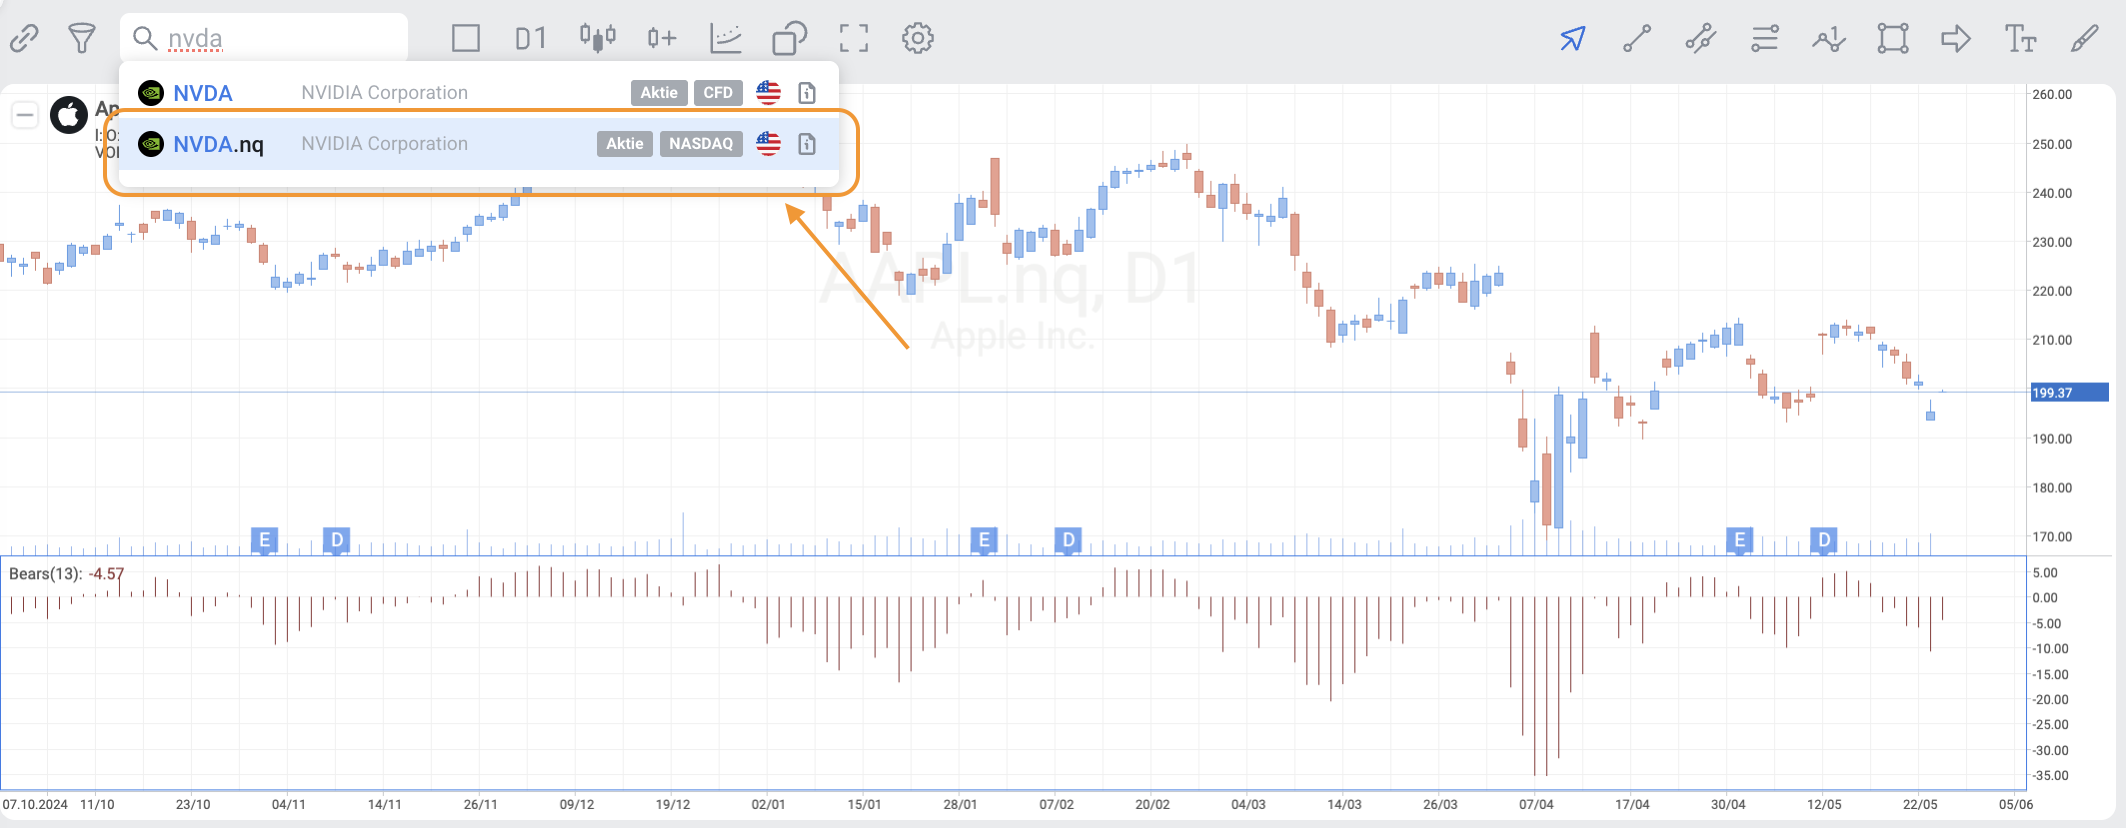Open the indicators chart icon

tap(726, 39)
